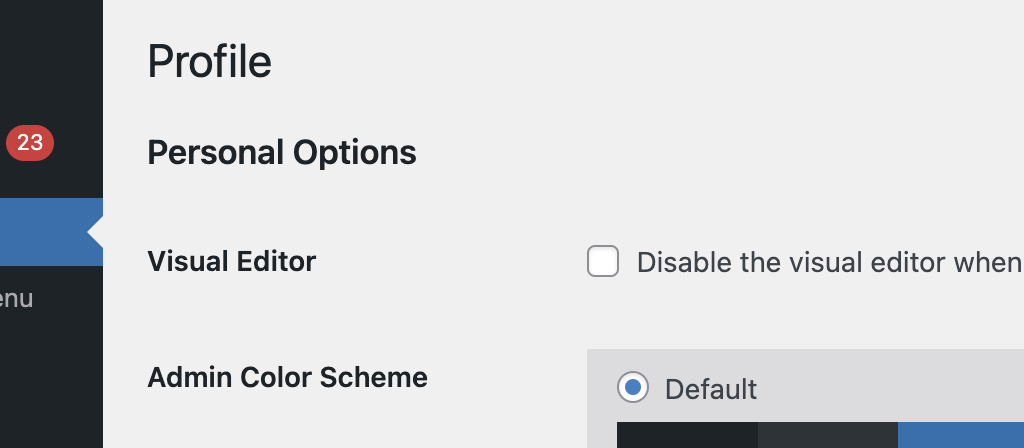Click the red 23 notification badge
1024x448 pixels.
point(30,143)
